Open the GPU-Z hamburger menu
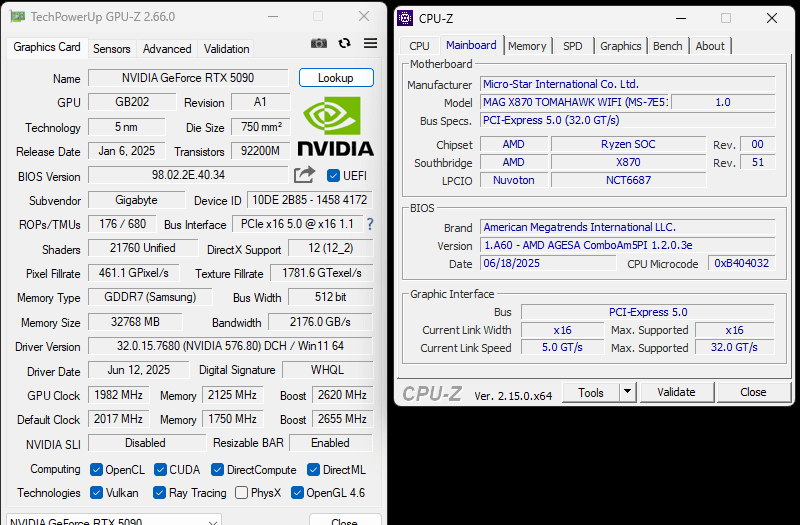Image resolution: width=800 pixels, height=525 pixels. pos(370,43)
